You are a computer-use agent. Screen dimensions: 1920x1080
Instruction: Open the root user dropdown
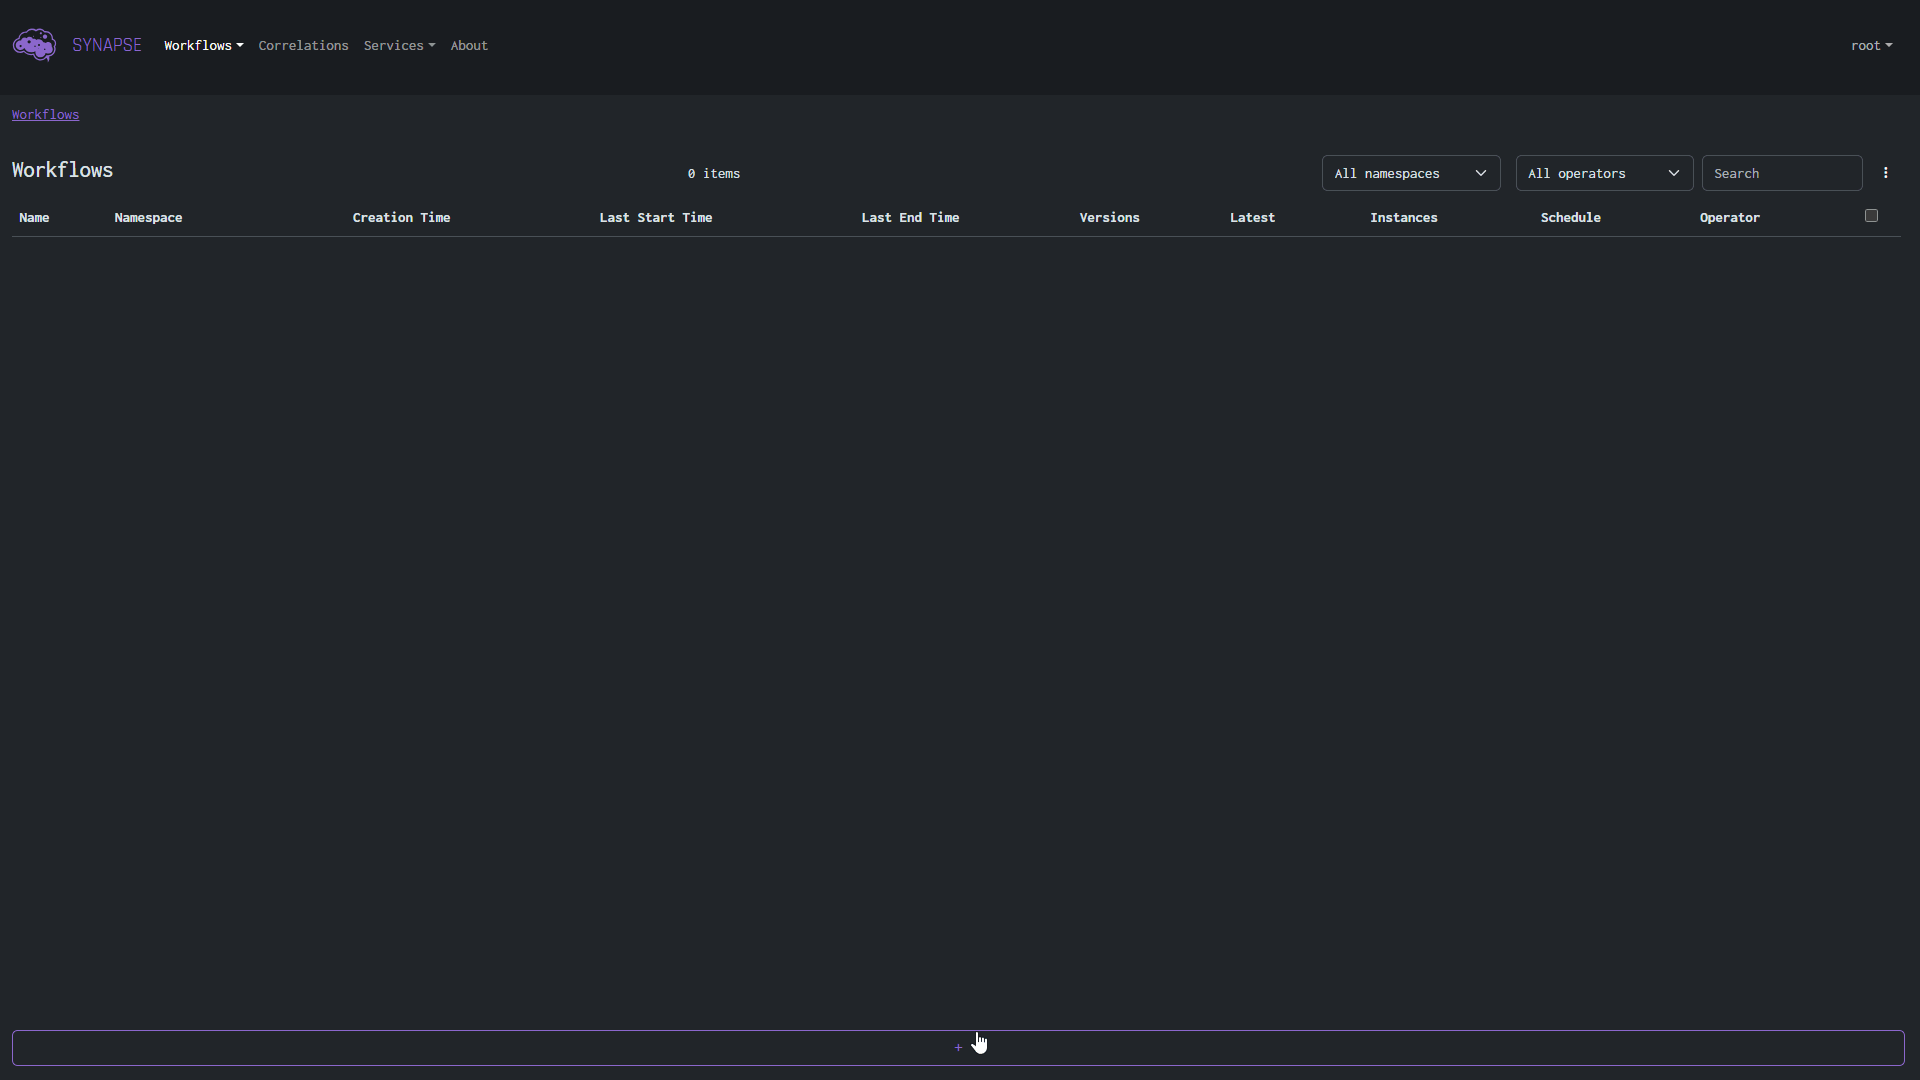click(x=1870, y=45)
